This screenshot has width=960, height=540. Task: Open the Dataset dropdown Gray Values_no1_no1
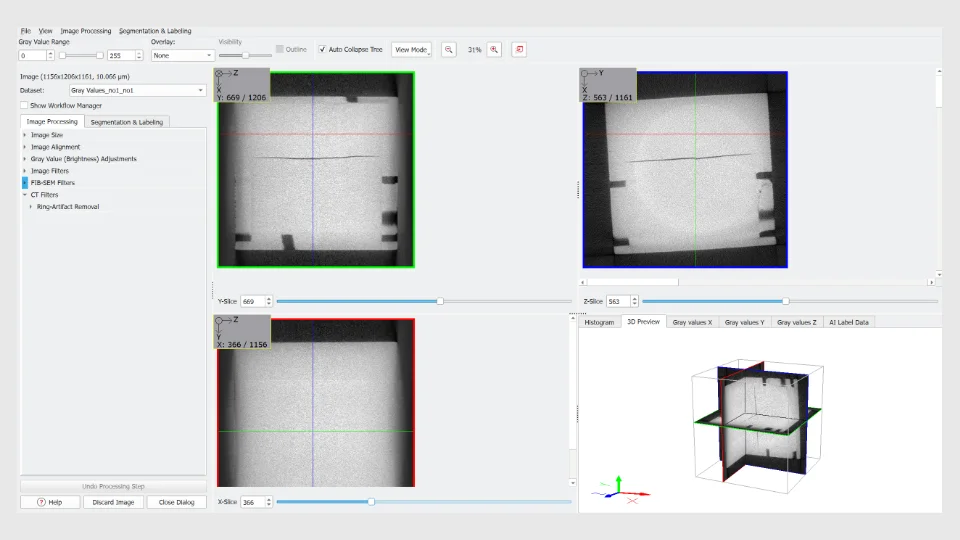click(x=137, y=90)
